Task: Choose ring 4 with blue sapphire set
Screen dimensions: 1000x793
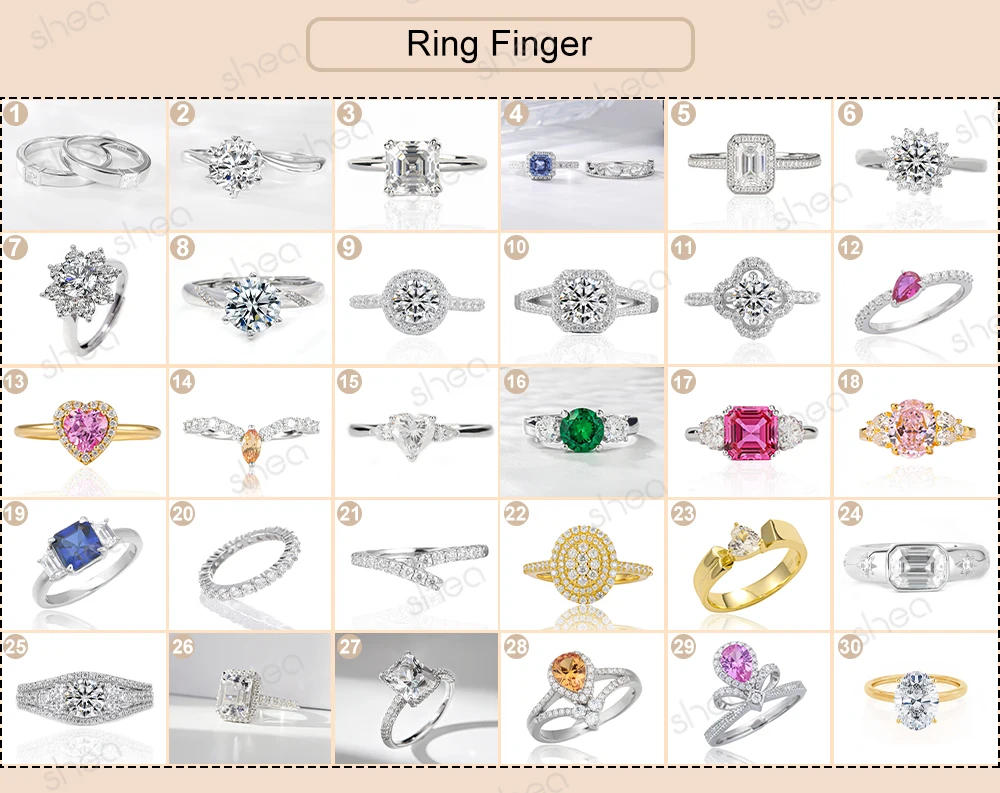Action: click(x=582, y=165)
